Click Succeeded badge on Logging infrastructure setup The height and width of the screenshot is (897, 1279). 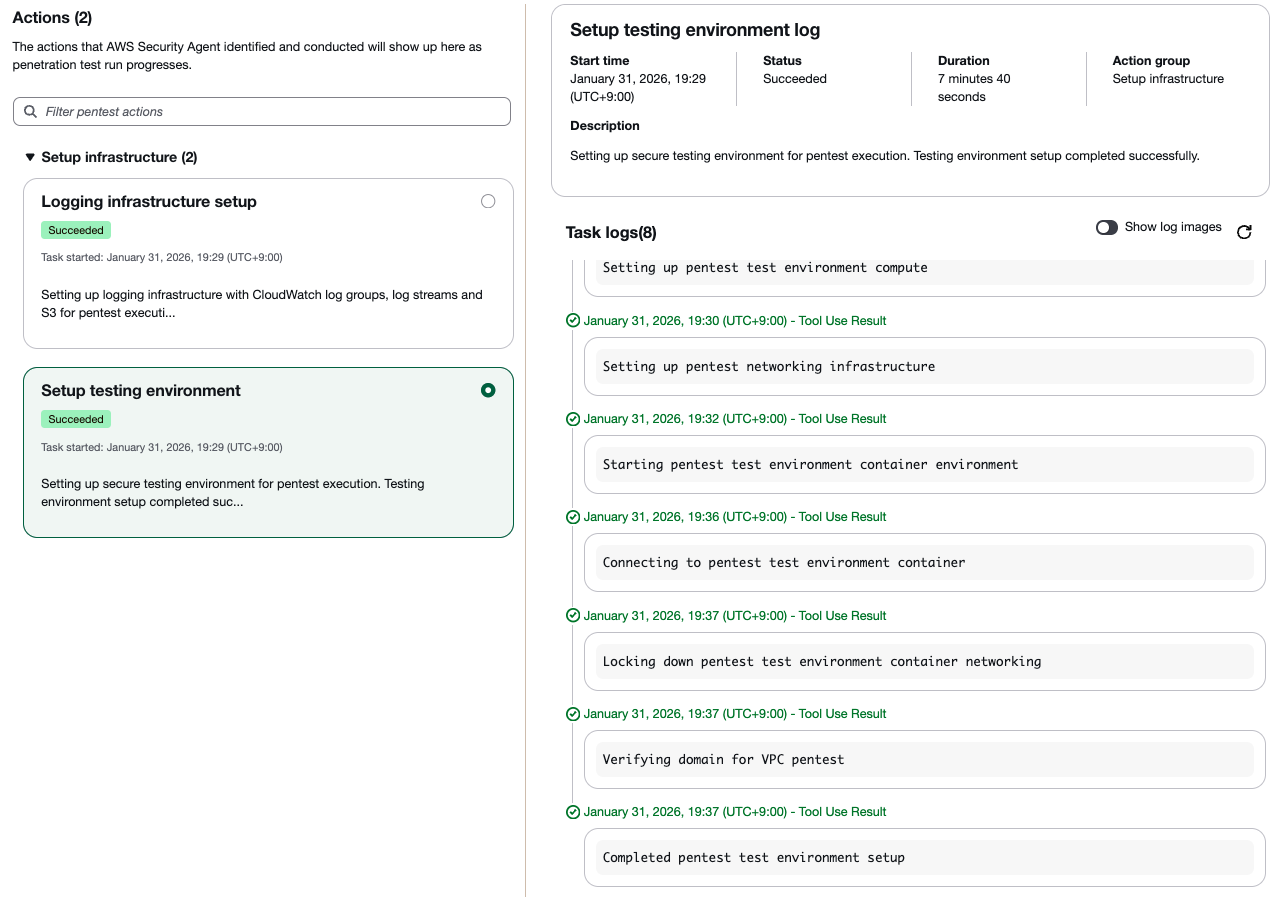click(x=76, y=230)
